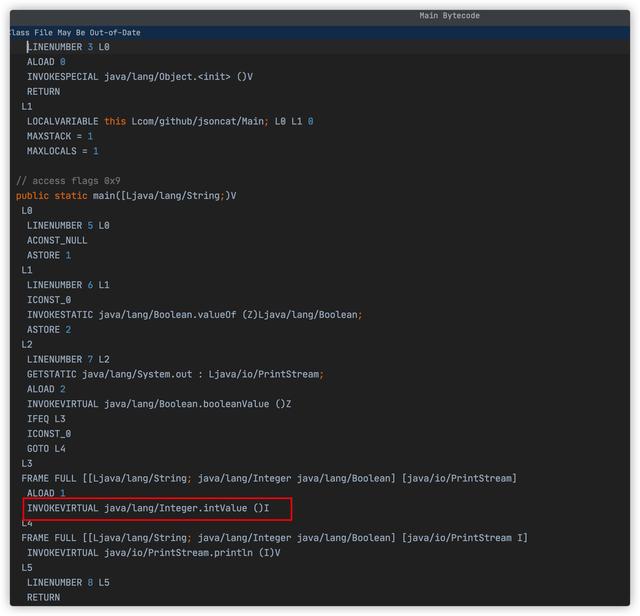The height and width of the screenshot is (616, 640).
Task: Select the INVOKEVIRTUAL java/lang/Integer.intValue ()I line
Action: point(148,508)
